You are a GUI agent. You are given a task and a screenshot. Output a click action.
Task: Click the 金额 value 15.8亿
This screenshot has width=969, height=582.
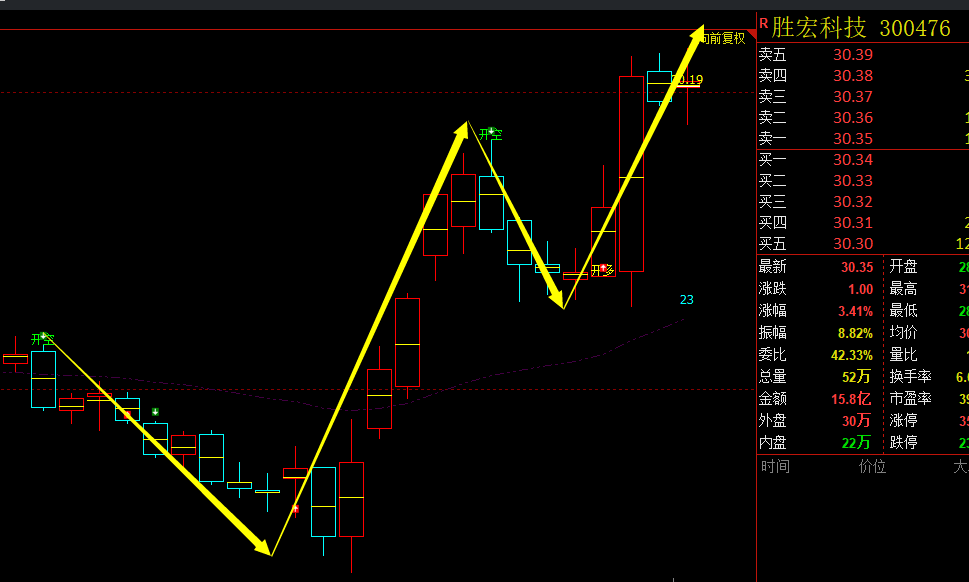click(x=853, y=399)
